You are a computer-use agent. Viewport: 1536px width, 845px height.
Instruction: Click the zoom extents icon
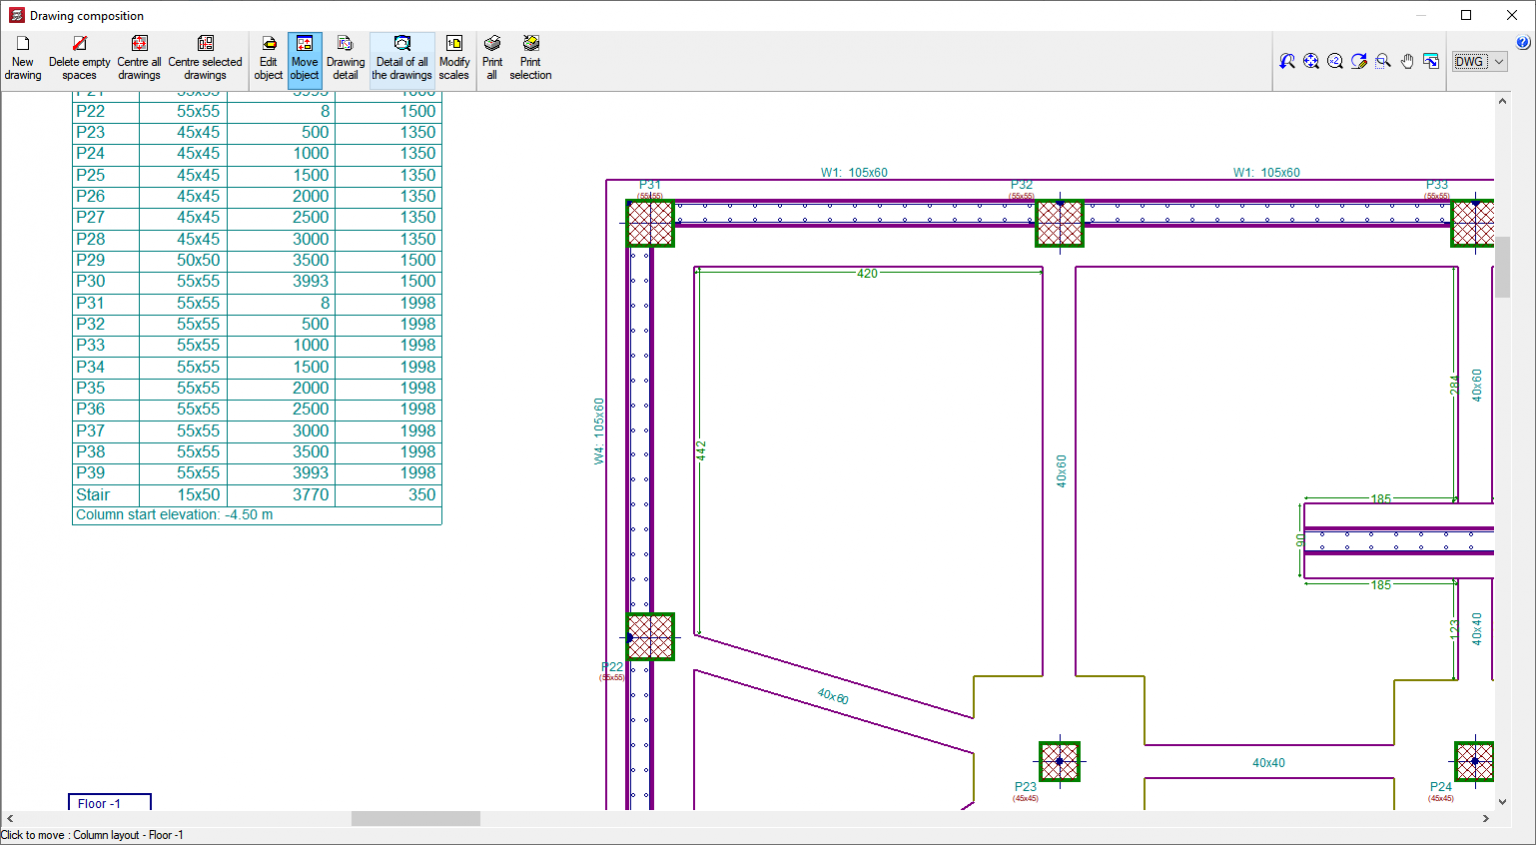coord(1311,62)
